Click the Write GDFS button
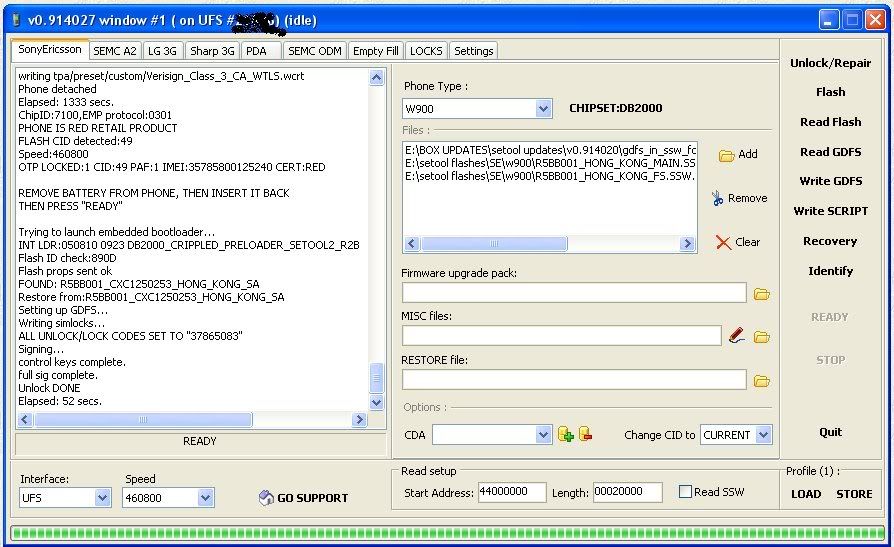The height and width of the screenshot is (547, 894). tap(830, 181)
